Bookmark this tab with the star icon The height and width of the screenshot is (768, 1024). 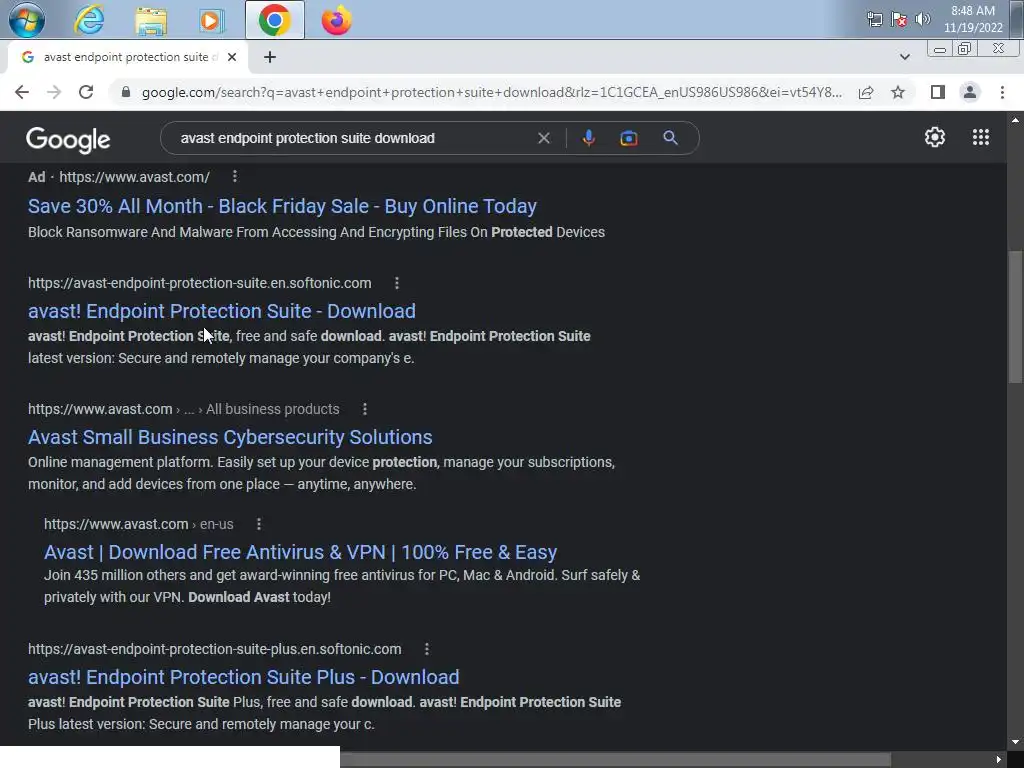(x=898, y=92)
